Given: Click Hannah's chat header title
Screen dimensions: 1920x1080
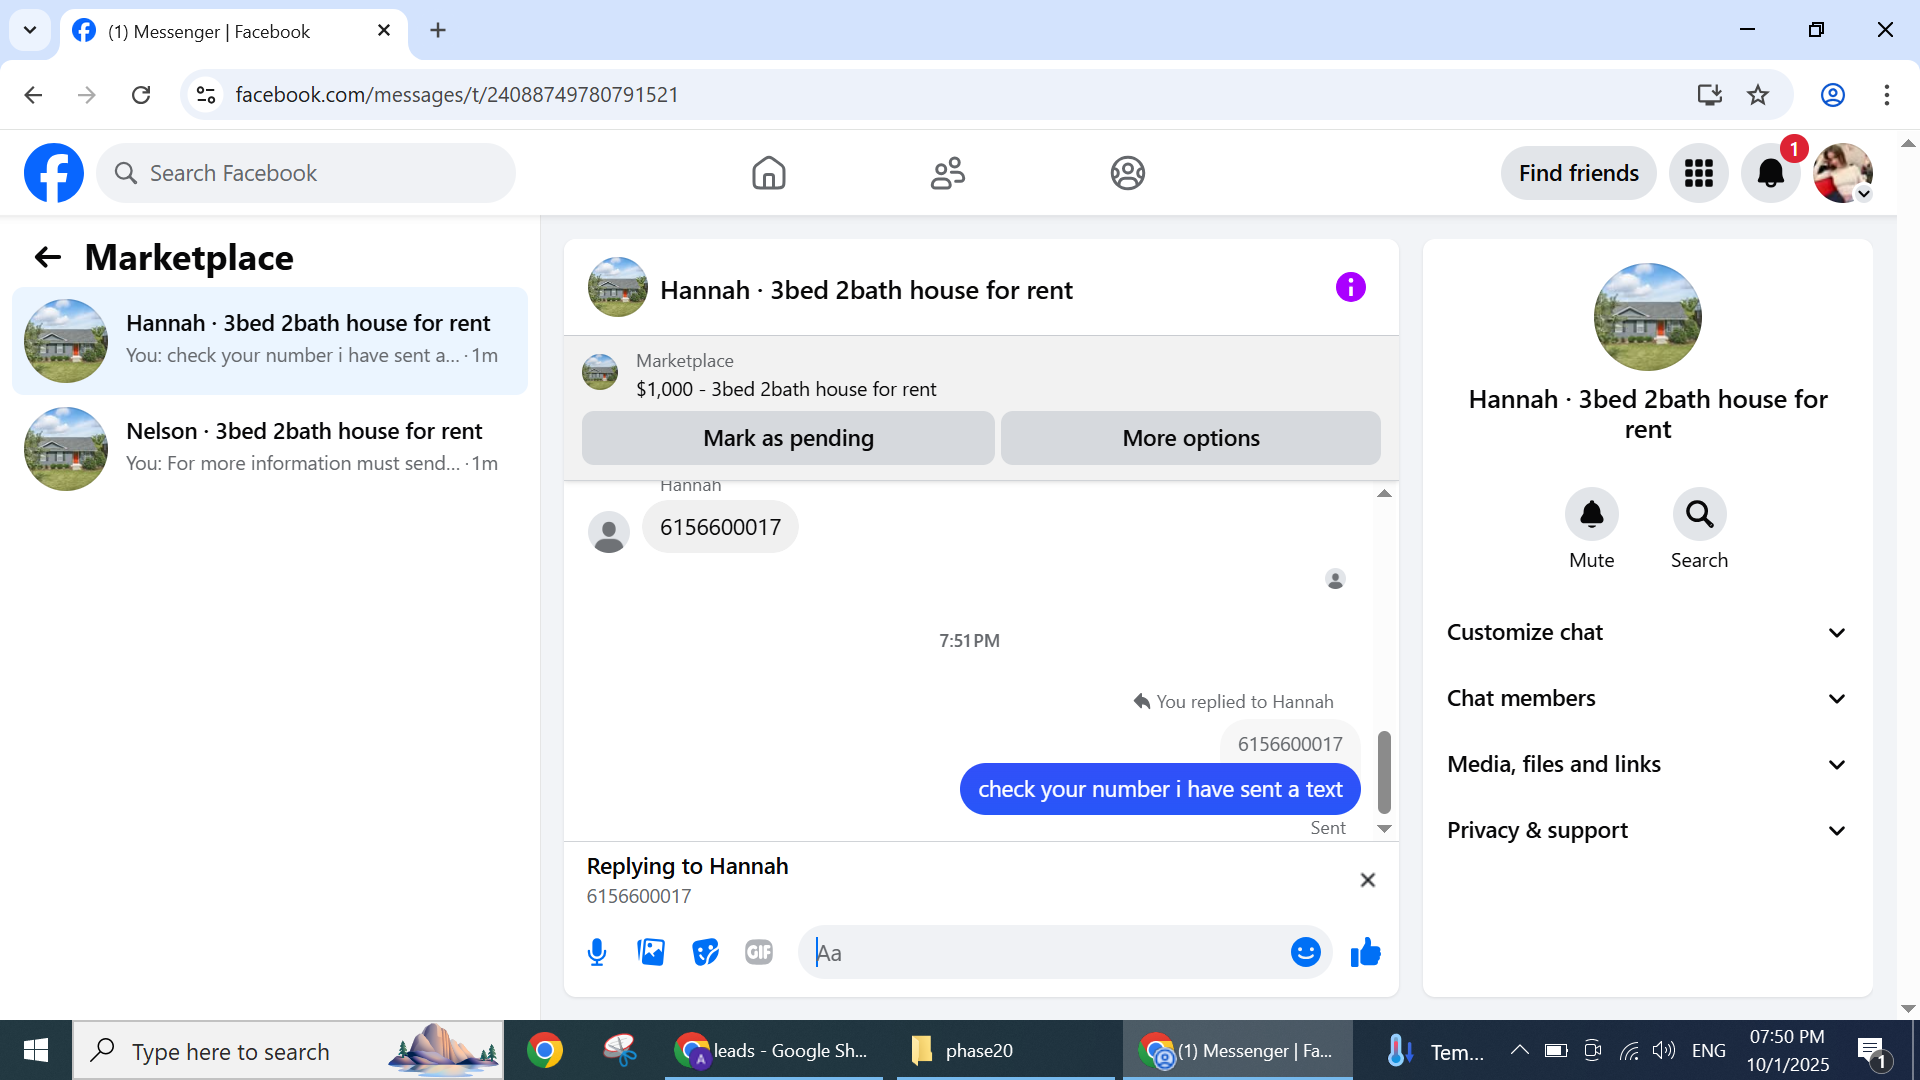Looking at the screenshot, I should (866, 290).
